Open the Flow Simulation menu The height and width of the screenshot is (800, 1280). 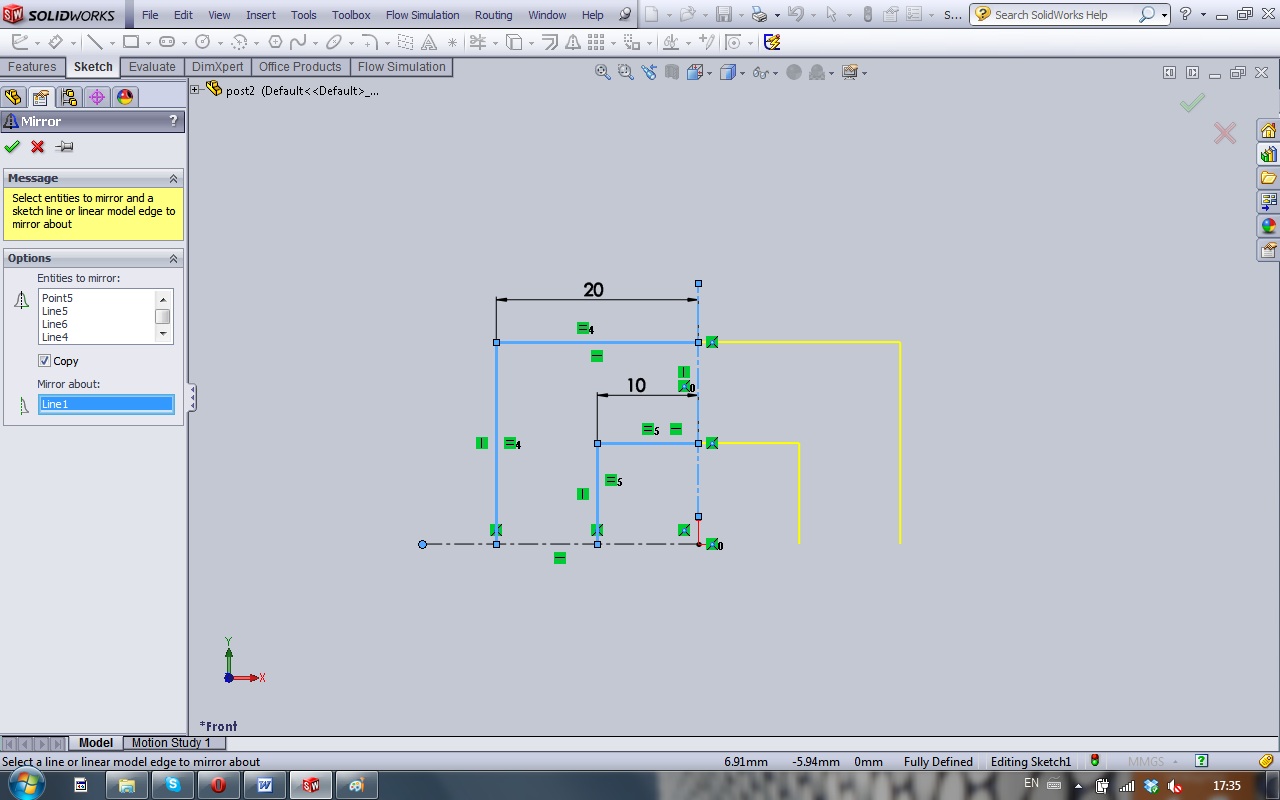(x=422, y=15)
